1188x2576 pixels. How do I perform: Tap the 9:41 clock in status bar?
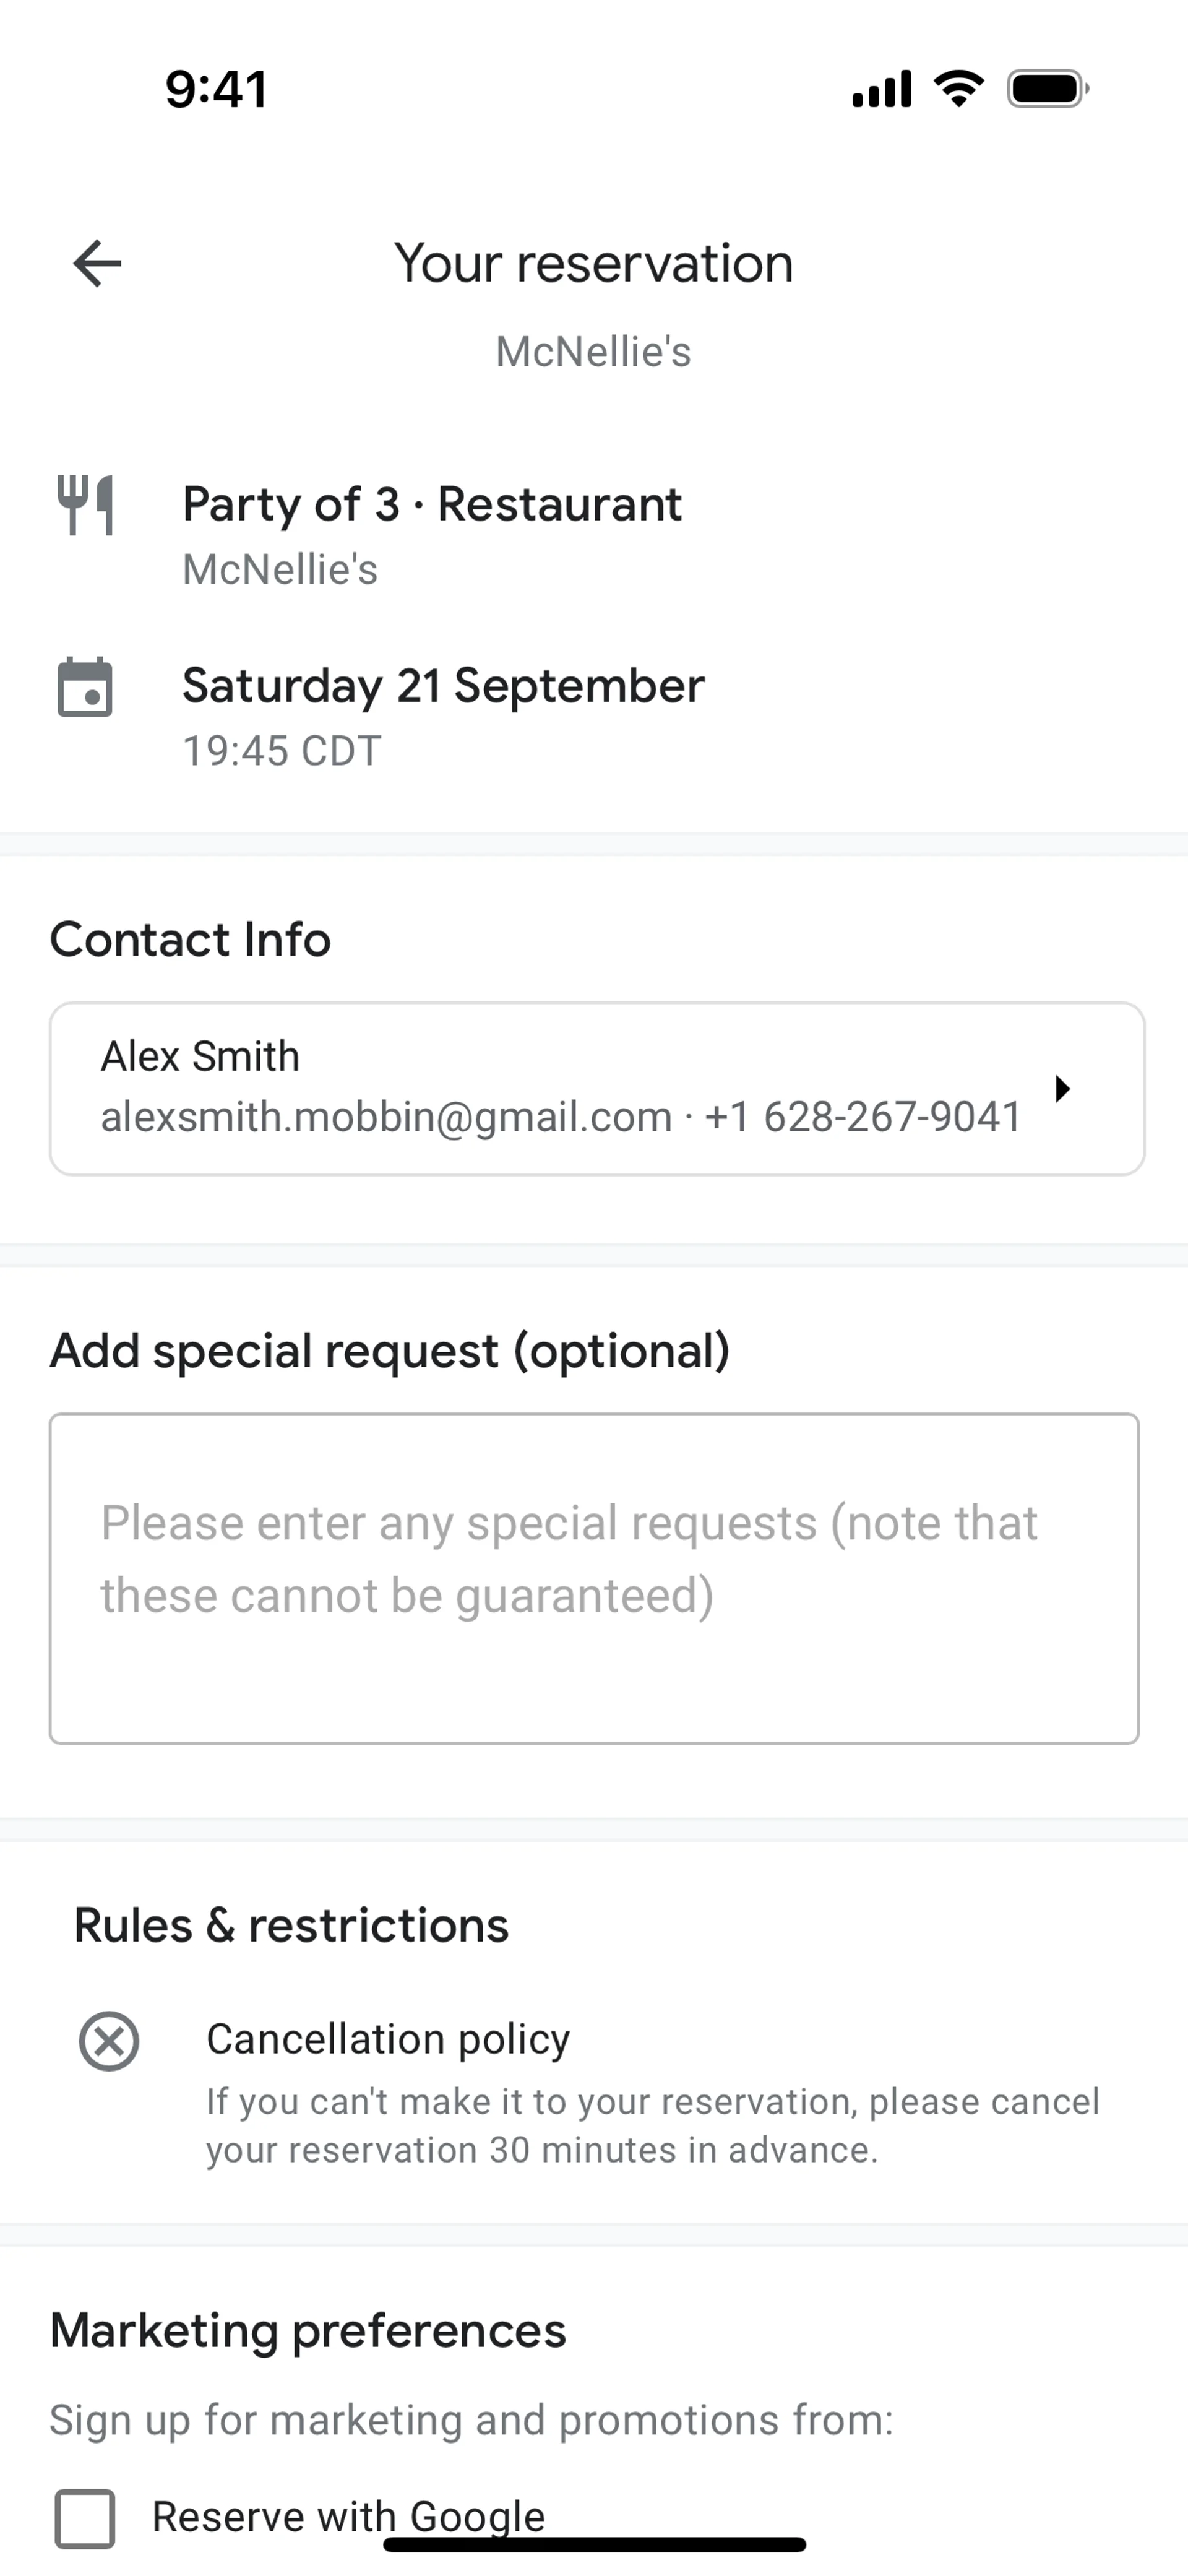click(x=216, y=89)
